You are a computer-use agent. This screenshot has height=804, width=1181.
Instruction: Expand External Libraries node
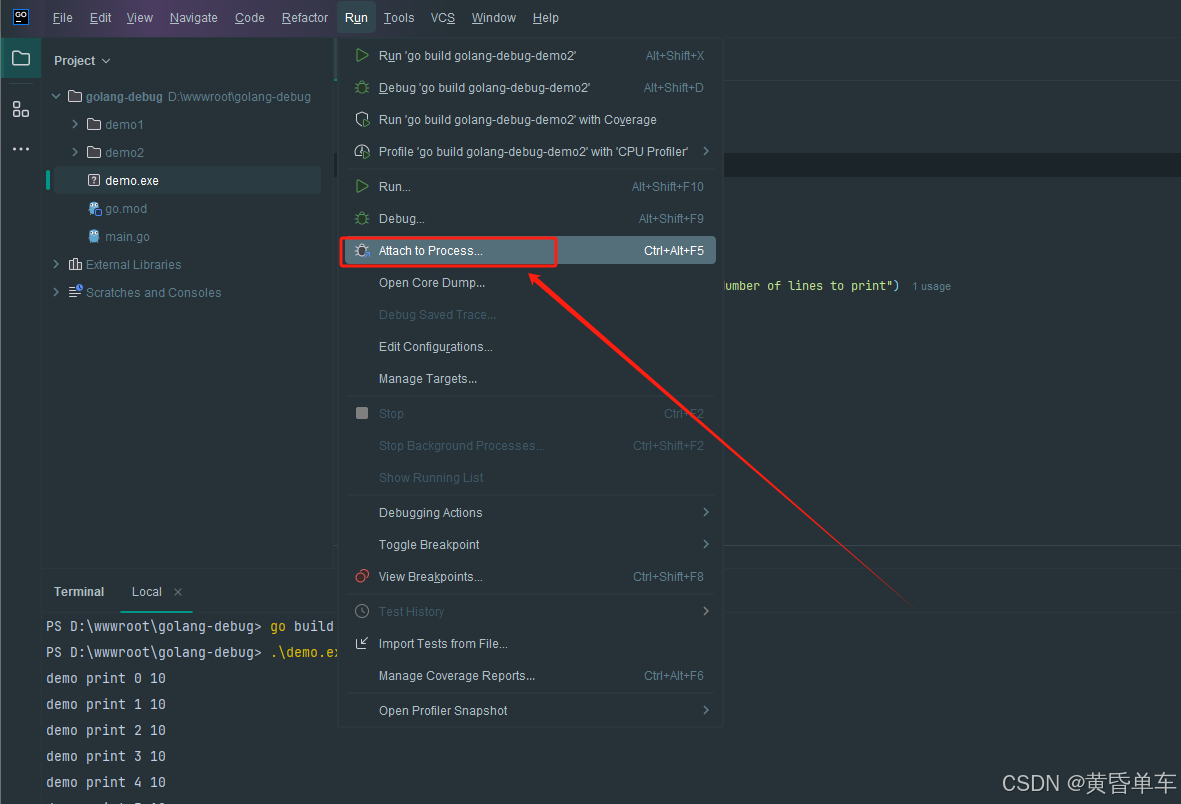click(56, 264)
